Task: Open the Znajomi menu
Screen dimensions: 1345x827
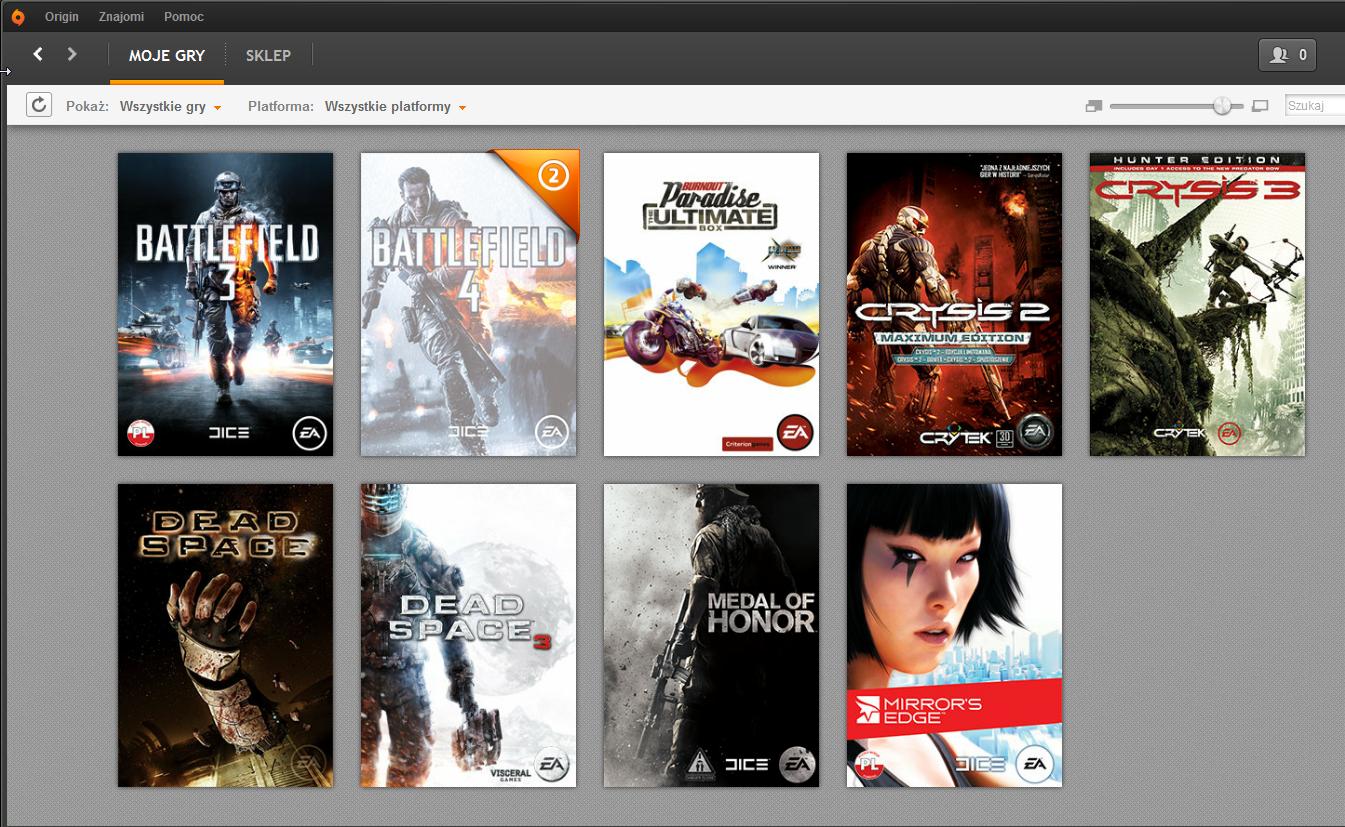Action: click(121, 17)
